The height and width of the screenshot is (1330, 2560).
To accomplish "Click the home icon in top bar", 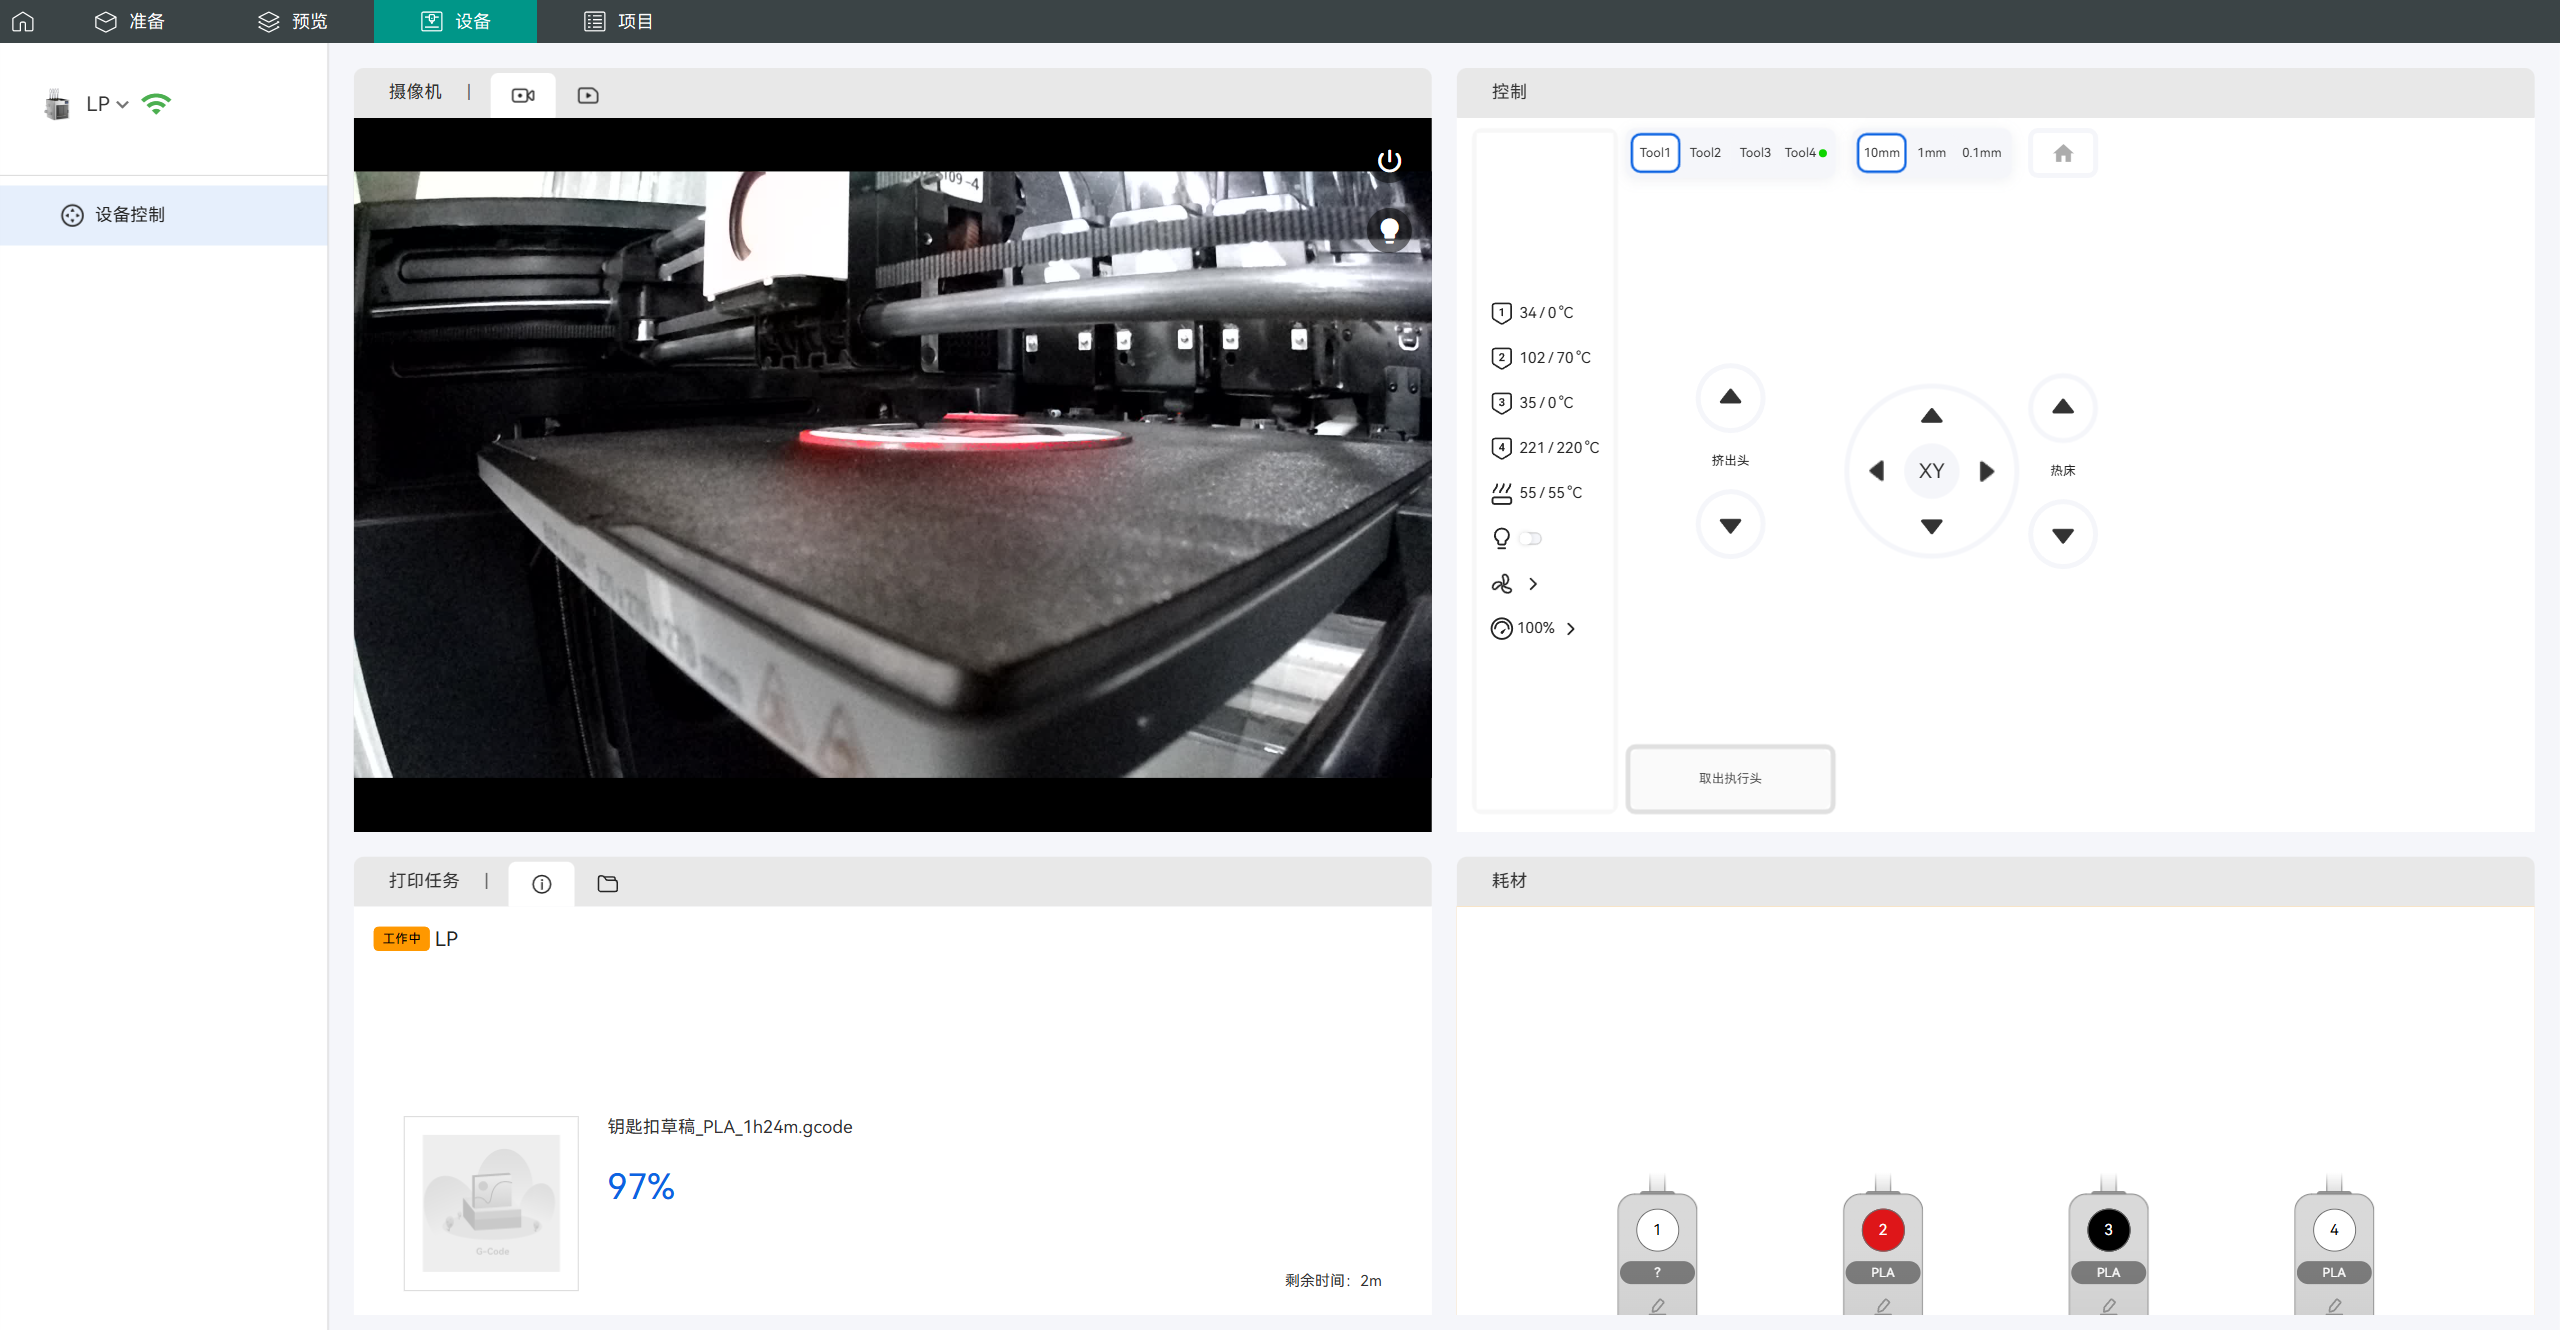I will pyautogui.click(x=23, y=21).
